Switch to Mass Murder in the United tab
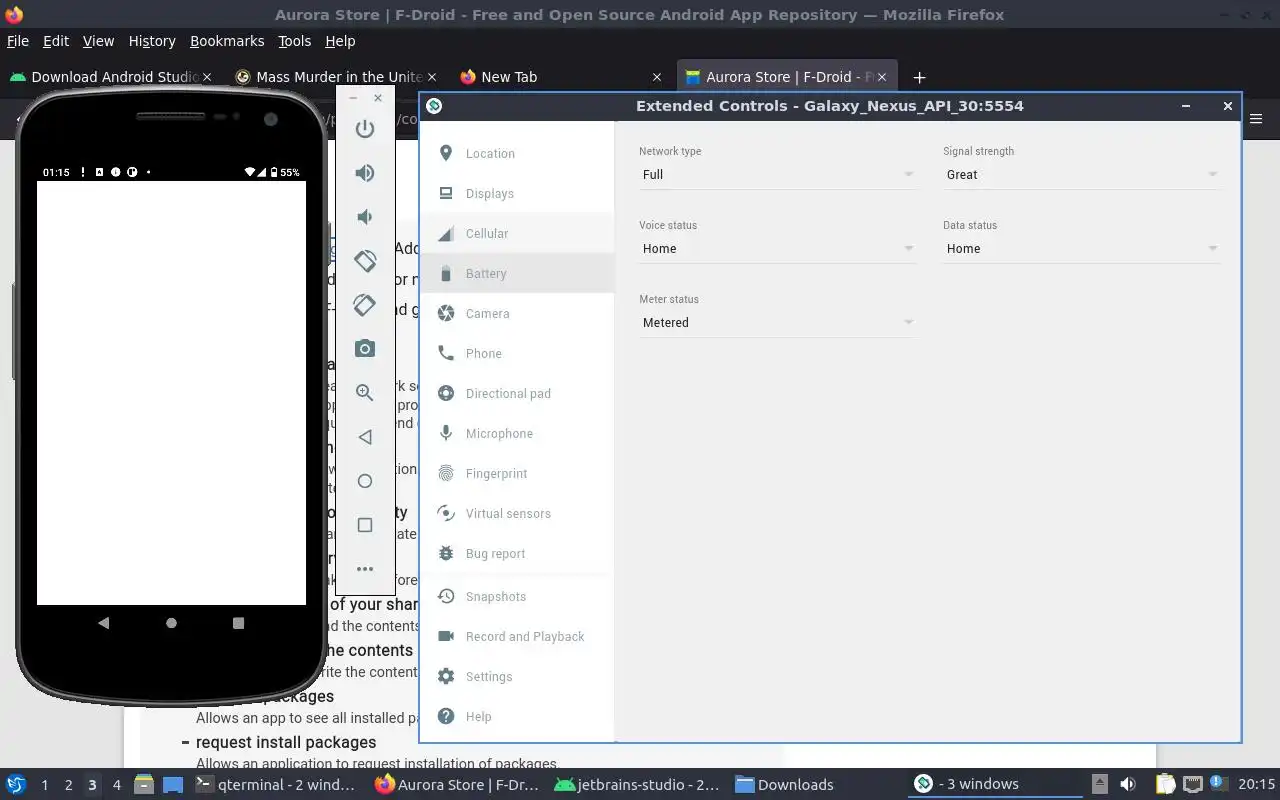The image size is (1280, 800). [x=338, y=77]
